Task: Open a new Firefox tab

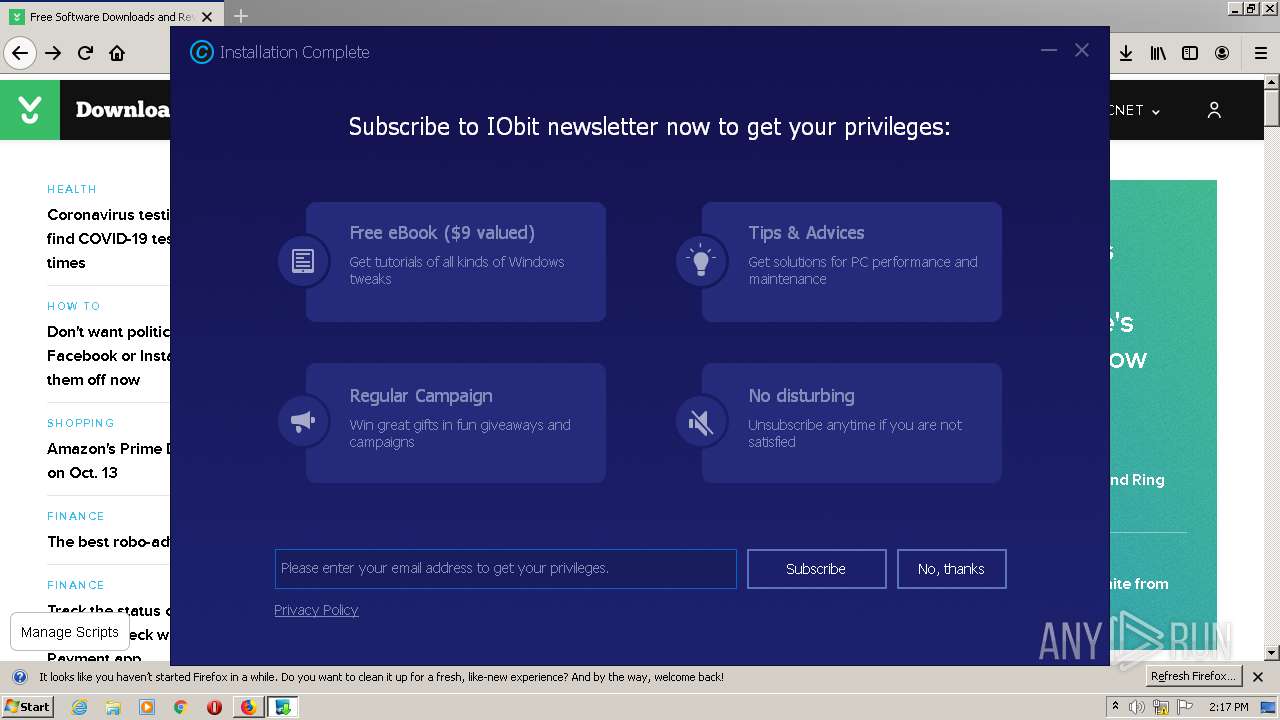Action: click(x=241, y=16)
